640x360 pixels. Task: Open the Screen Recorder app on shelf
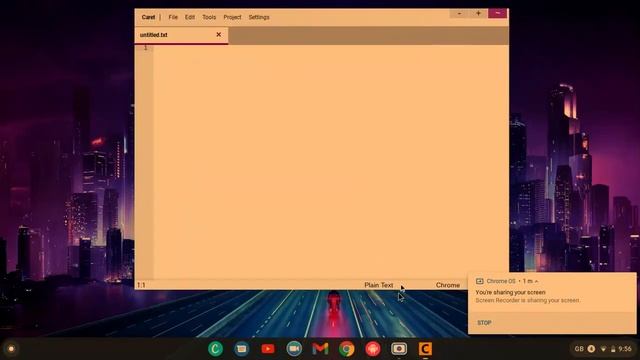[x=399, y=349]
